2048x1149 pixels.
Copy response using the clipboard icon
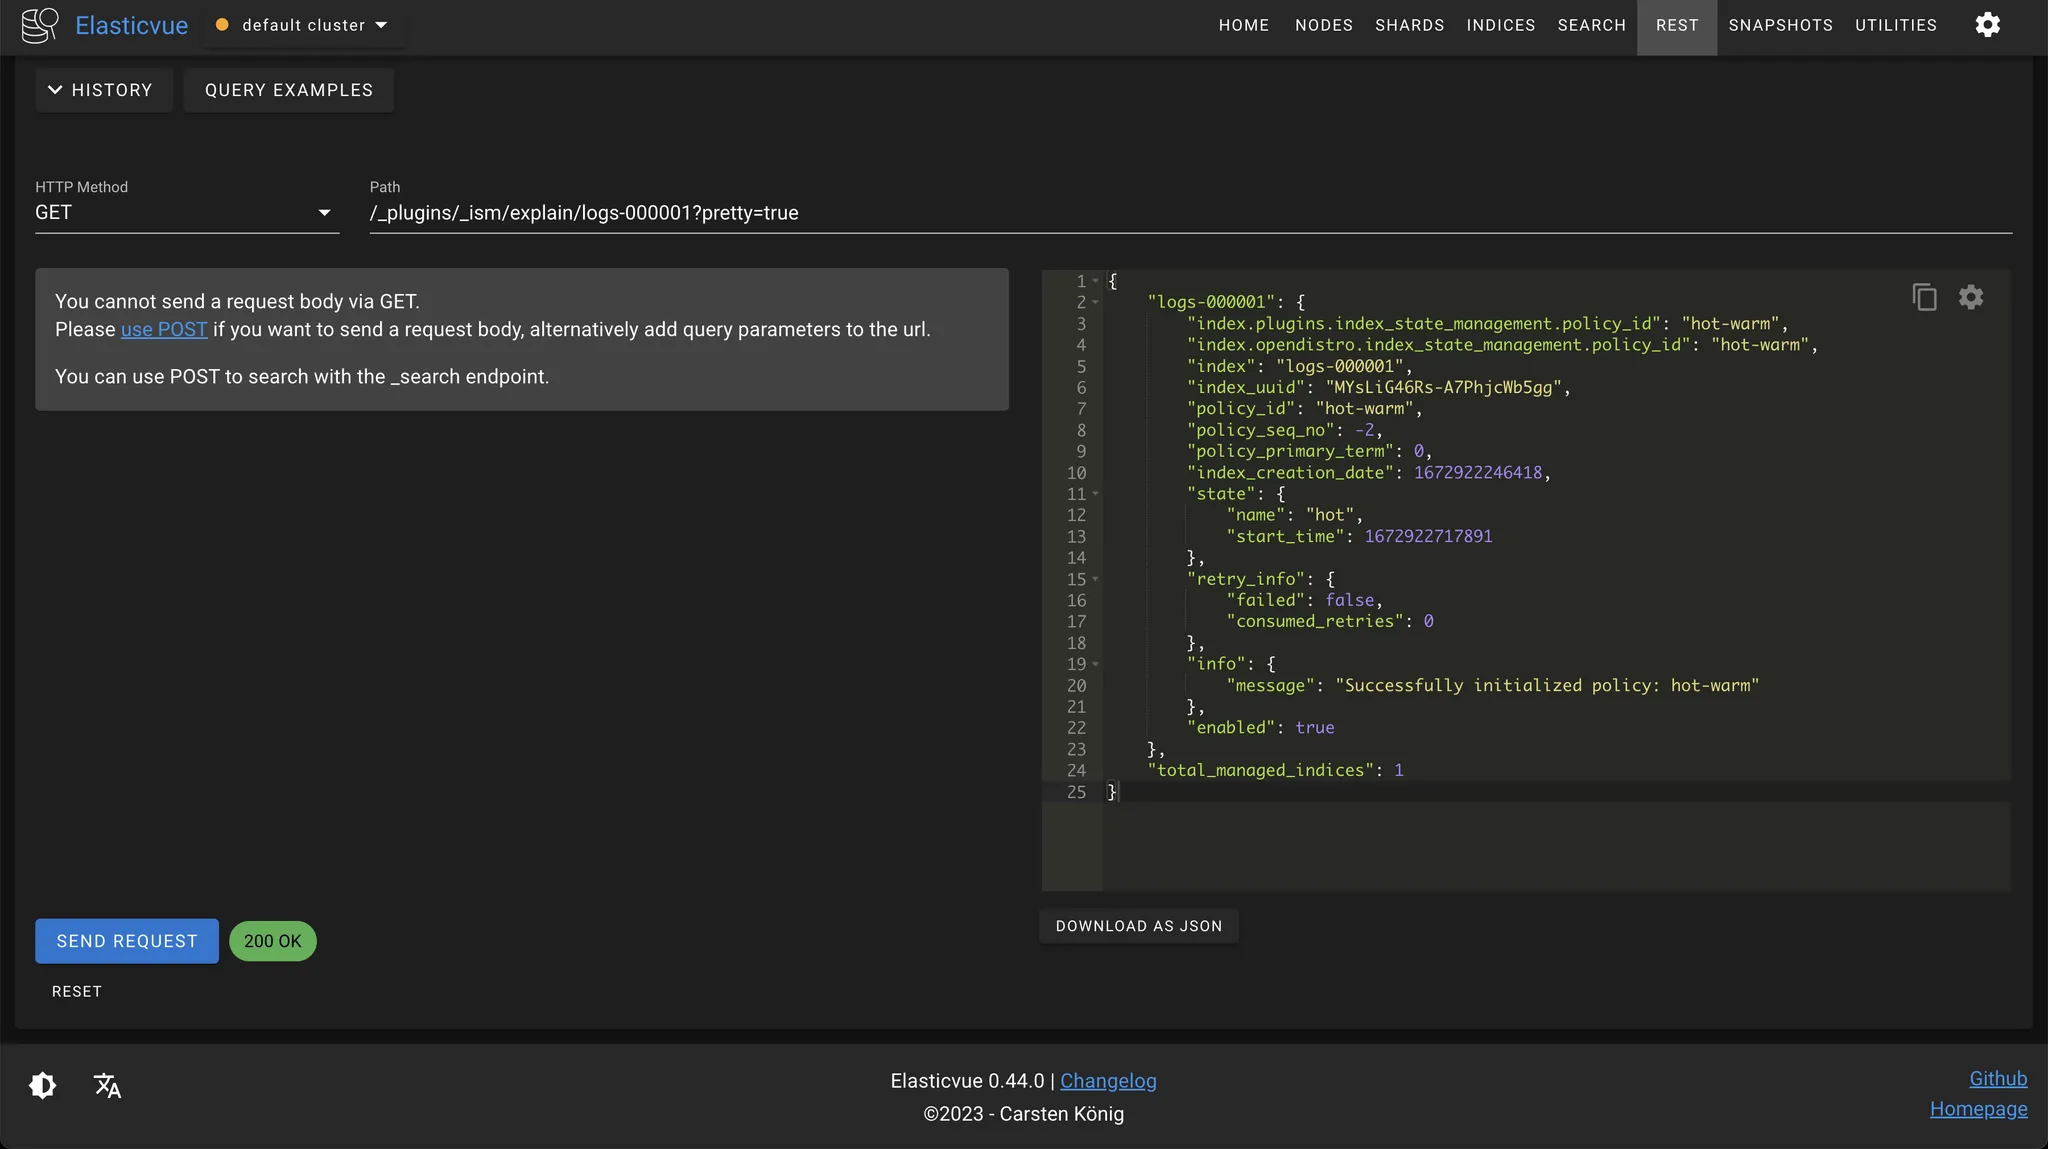coord(1924,297)
